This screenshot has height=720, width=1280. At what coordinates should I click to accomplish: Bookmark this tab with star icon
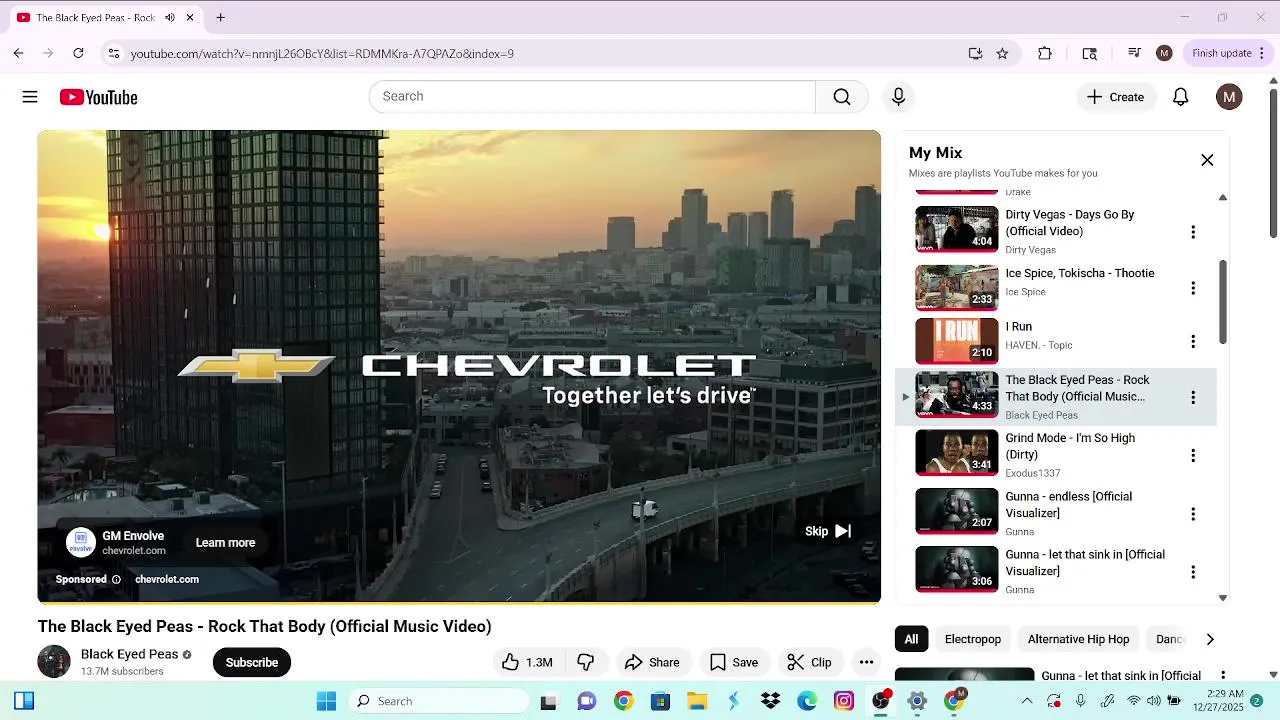click(x=1002, y=54)
